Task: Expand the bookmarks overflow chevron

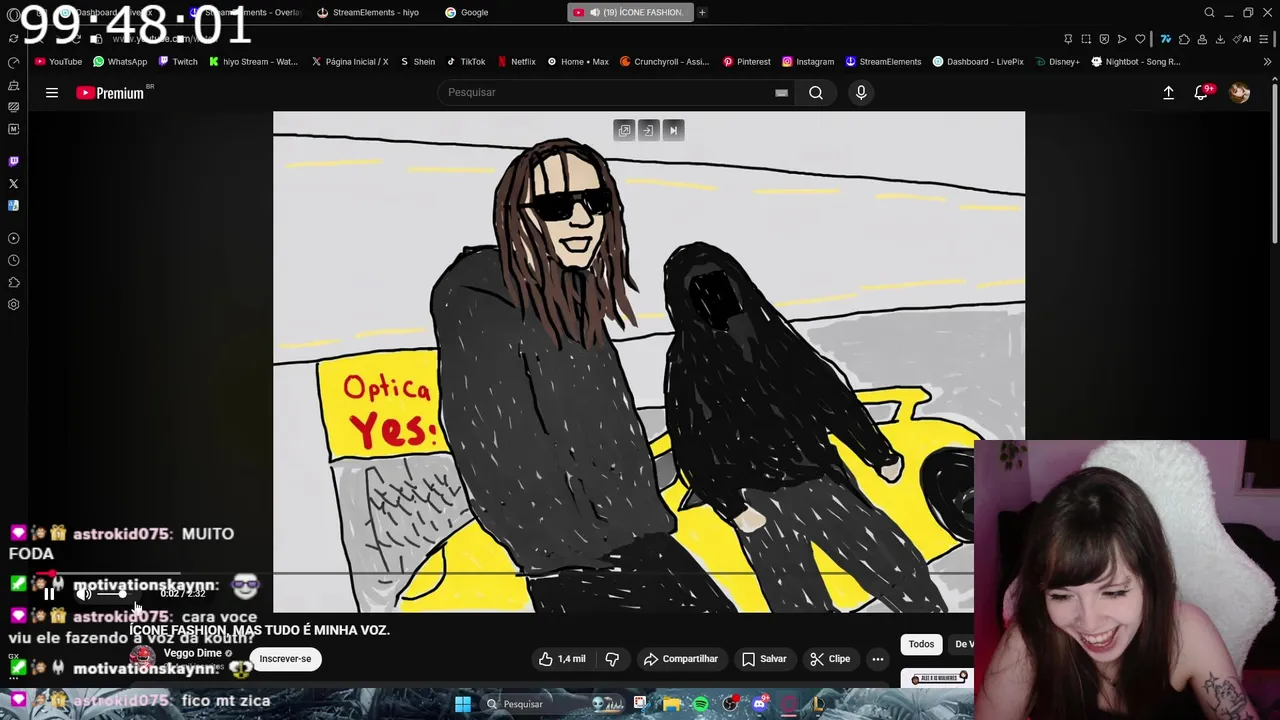Action: click(1268, 61)
